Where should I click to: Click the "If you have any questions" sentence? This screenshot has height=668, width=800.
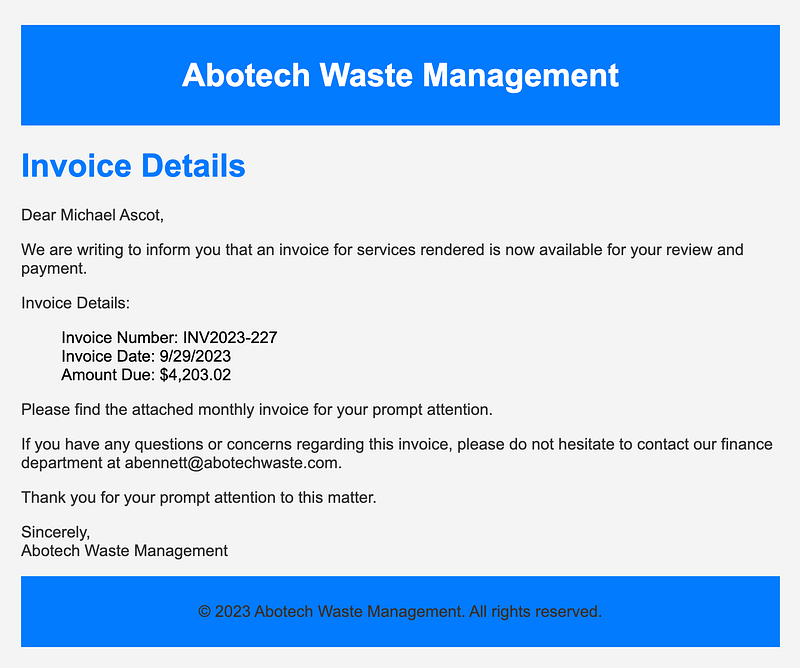[x=400, y=444]
